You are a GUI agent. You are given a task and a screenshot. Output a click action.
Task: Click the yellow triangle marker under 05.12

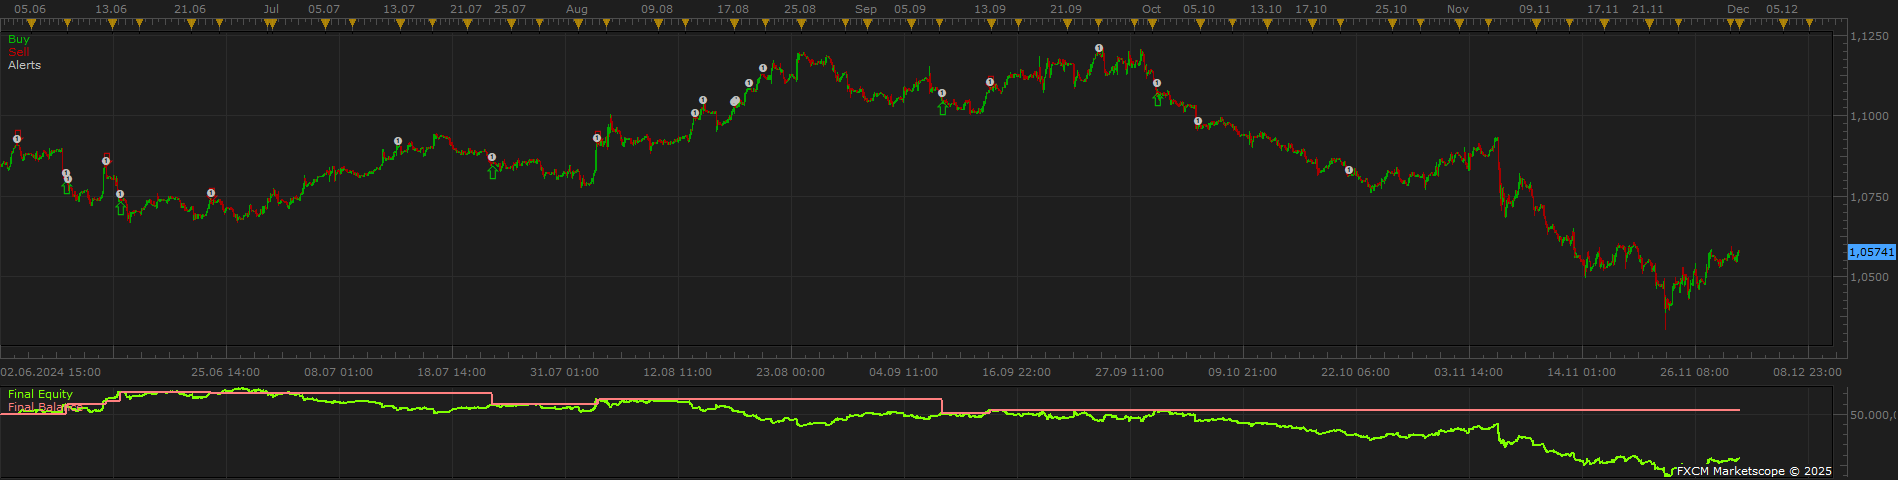[1782, 24]
